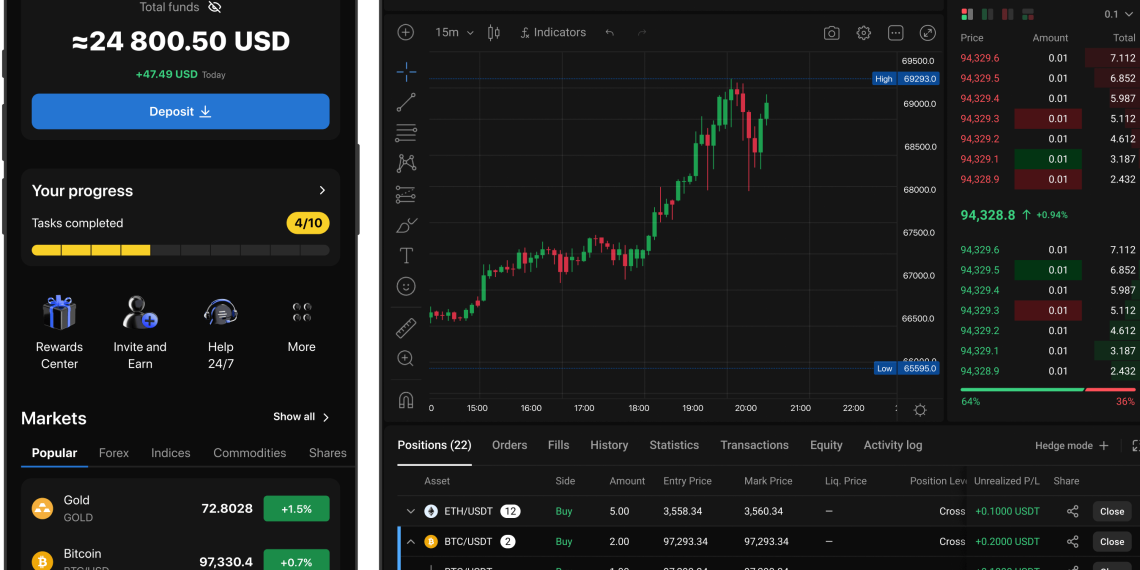Switch to the Statistics tab

coord(674,445)
